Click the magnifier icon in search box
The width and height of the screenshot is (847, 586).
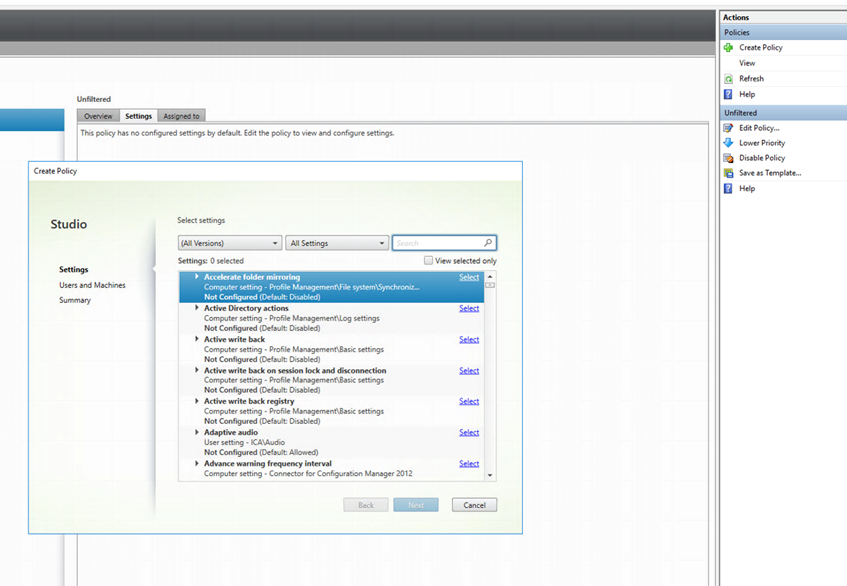[x=488, y=243]
